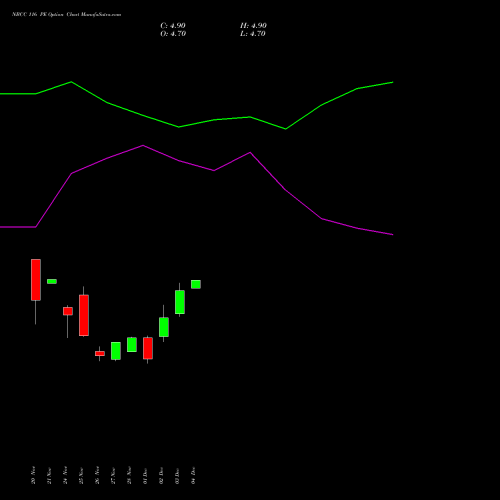This screenshot has height=500, width=500.
Task: Click the 21 Nov date label
Action: tap(49, 475)
